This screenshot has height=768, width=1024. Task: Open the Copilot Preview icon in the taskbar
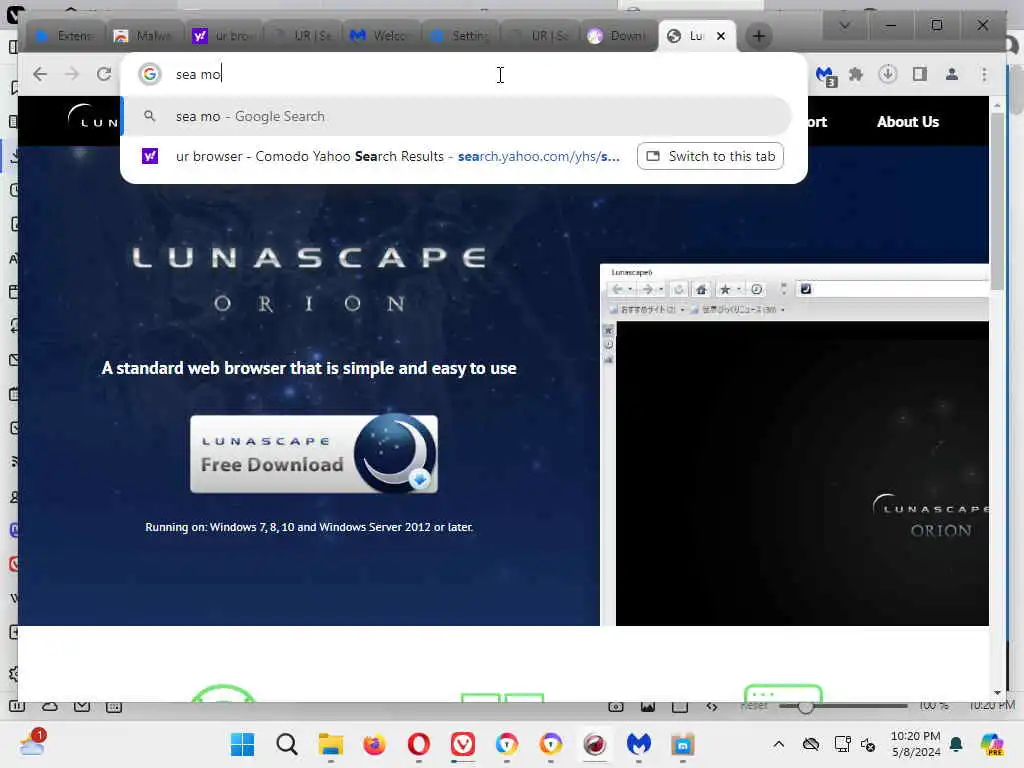pos(992,744)
